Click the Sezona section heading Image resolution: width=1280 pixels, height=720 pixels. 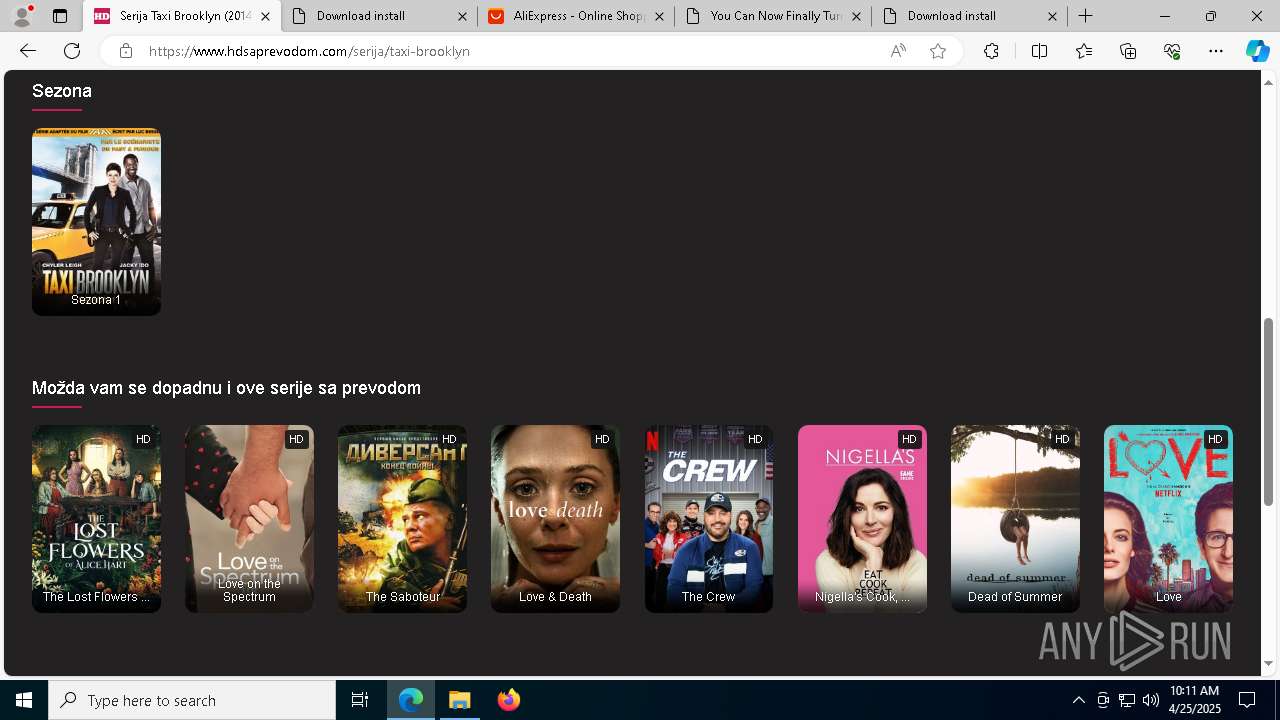tap(62, 90)
